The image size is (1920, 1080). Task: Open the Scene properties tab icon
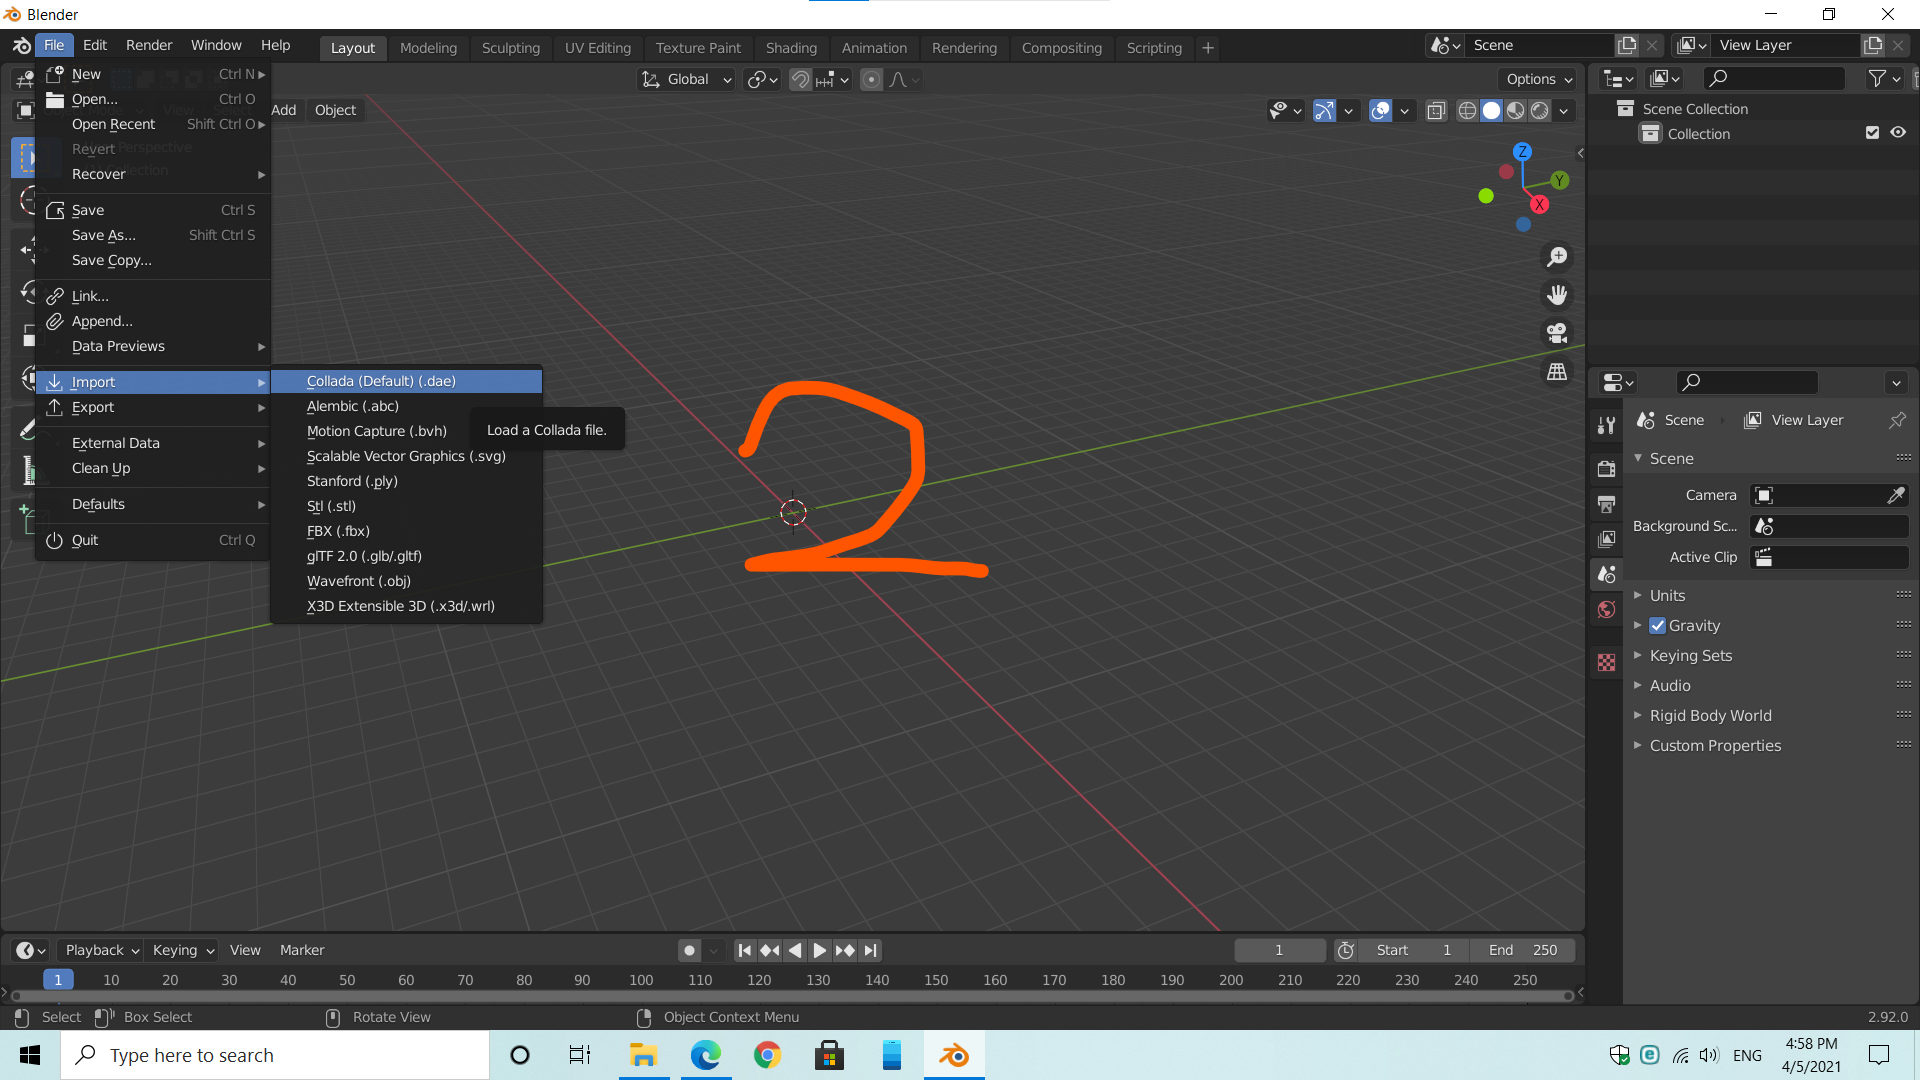[1607, 574]
